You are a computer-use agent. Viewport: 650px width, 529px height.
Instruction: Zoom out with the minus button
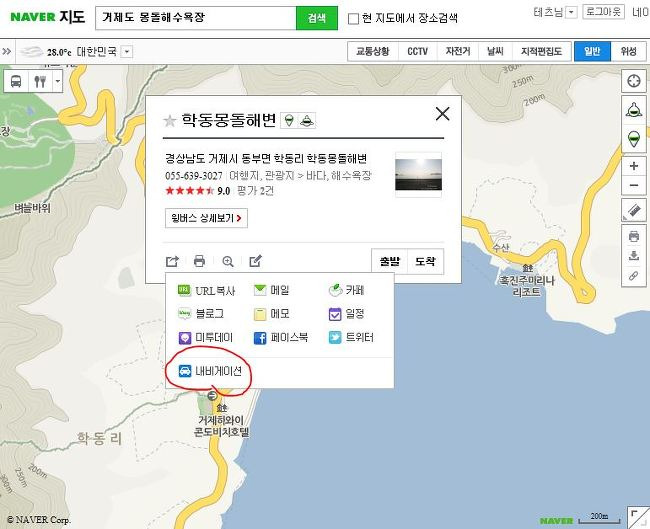[x=634, y=185]
